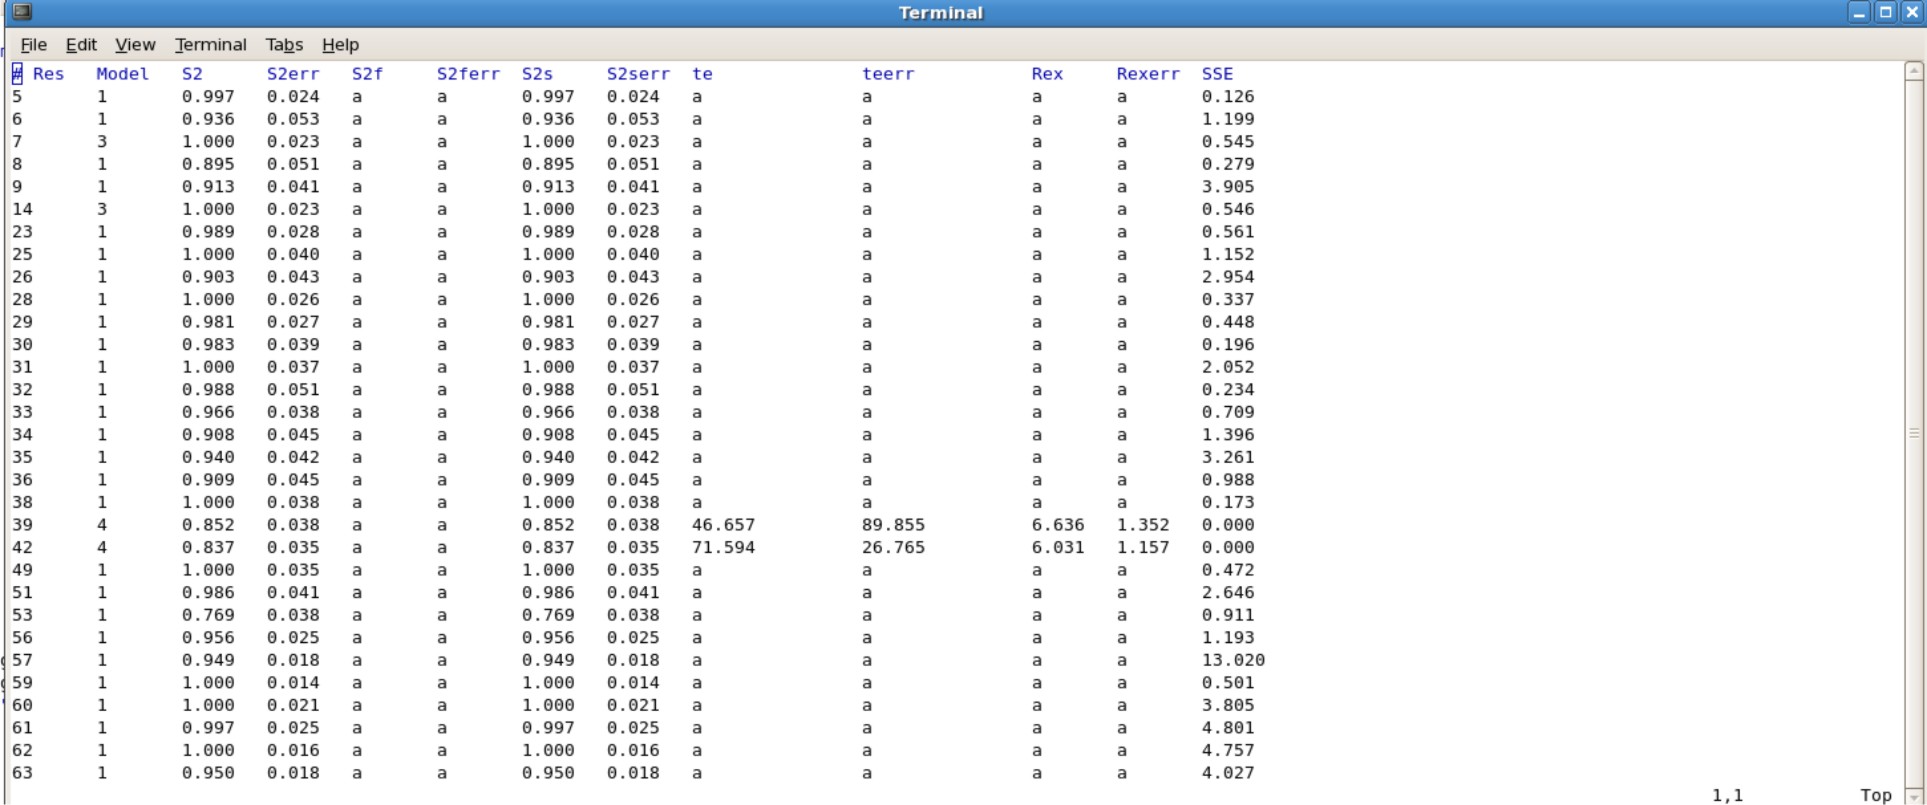Open the File menu
The image size is (1927, 805).
[33, 45]
